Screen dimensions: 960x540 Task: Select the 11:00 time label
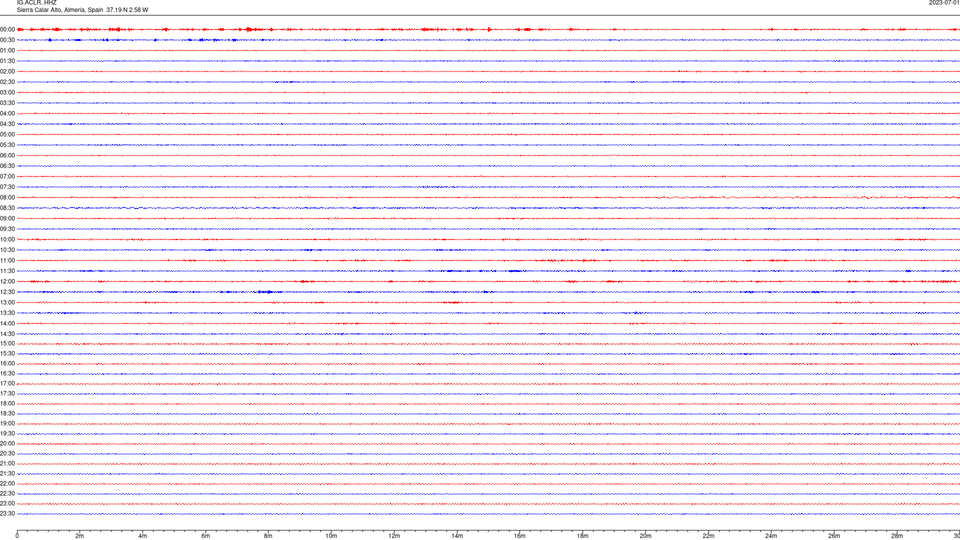[x=7, y=260]
